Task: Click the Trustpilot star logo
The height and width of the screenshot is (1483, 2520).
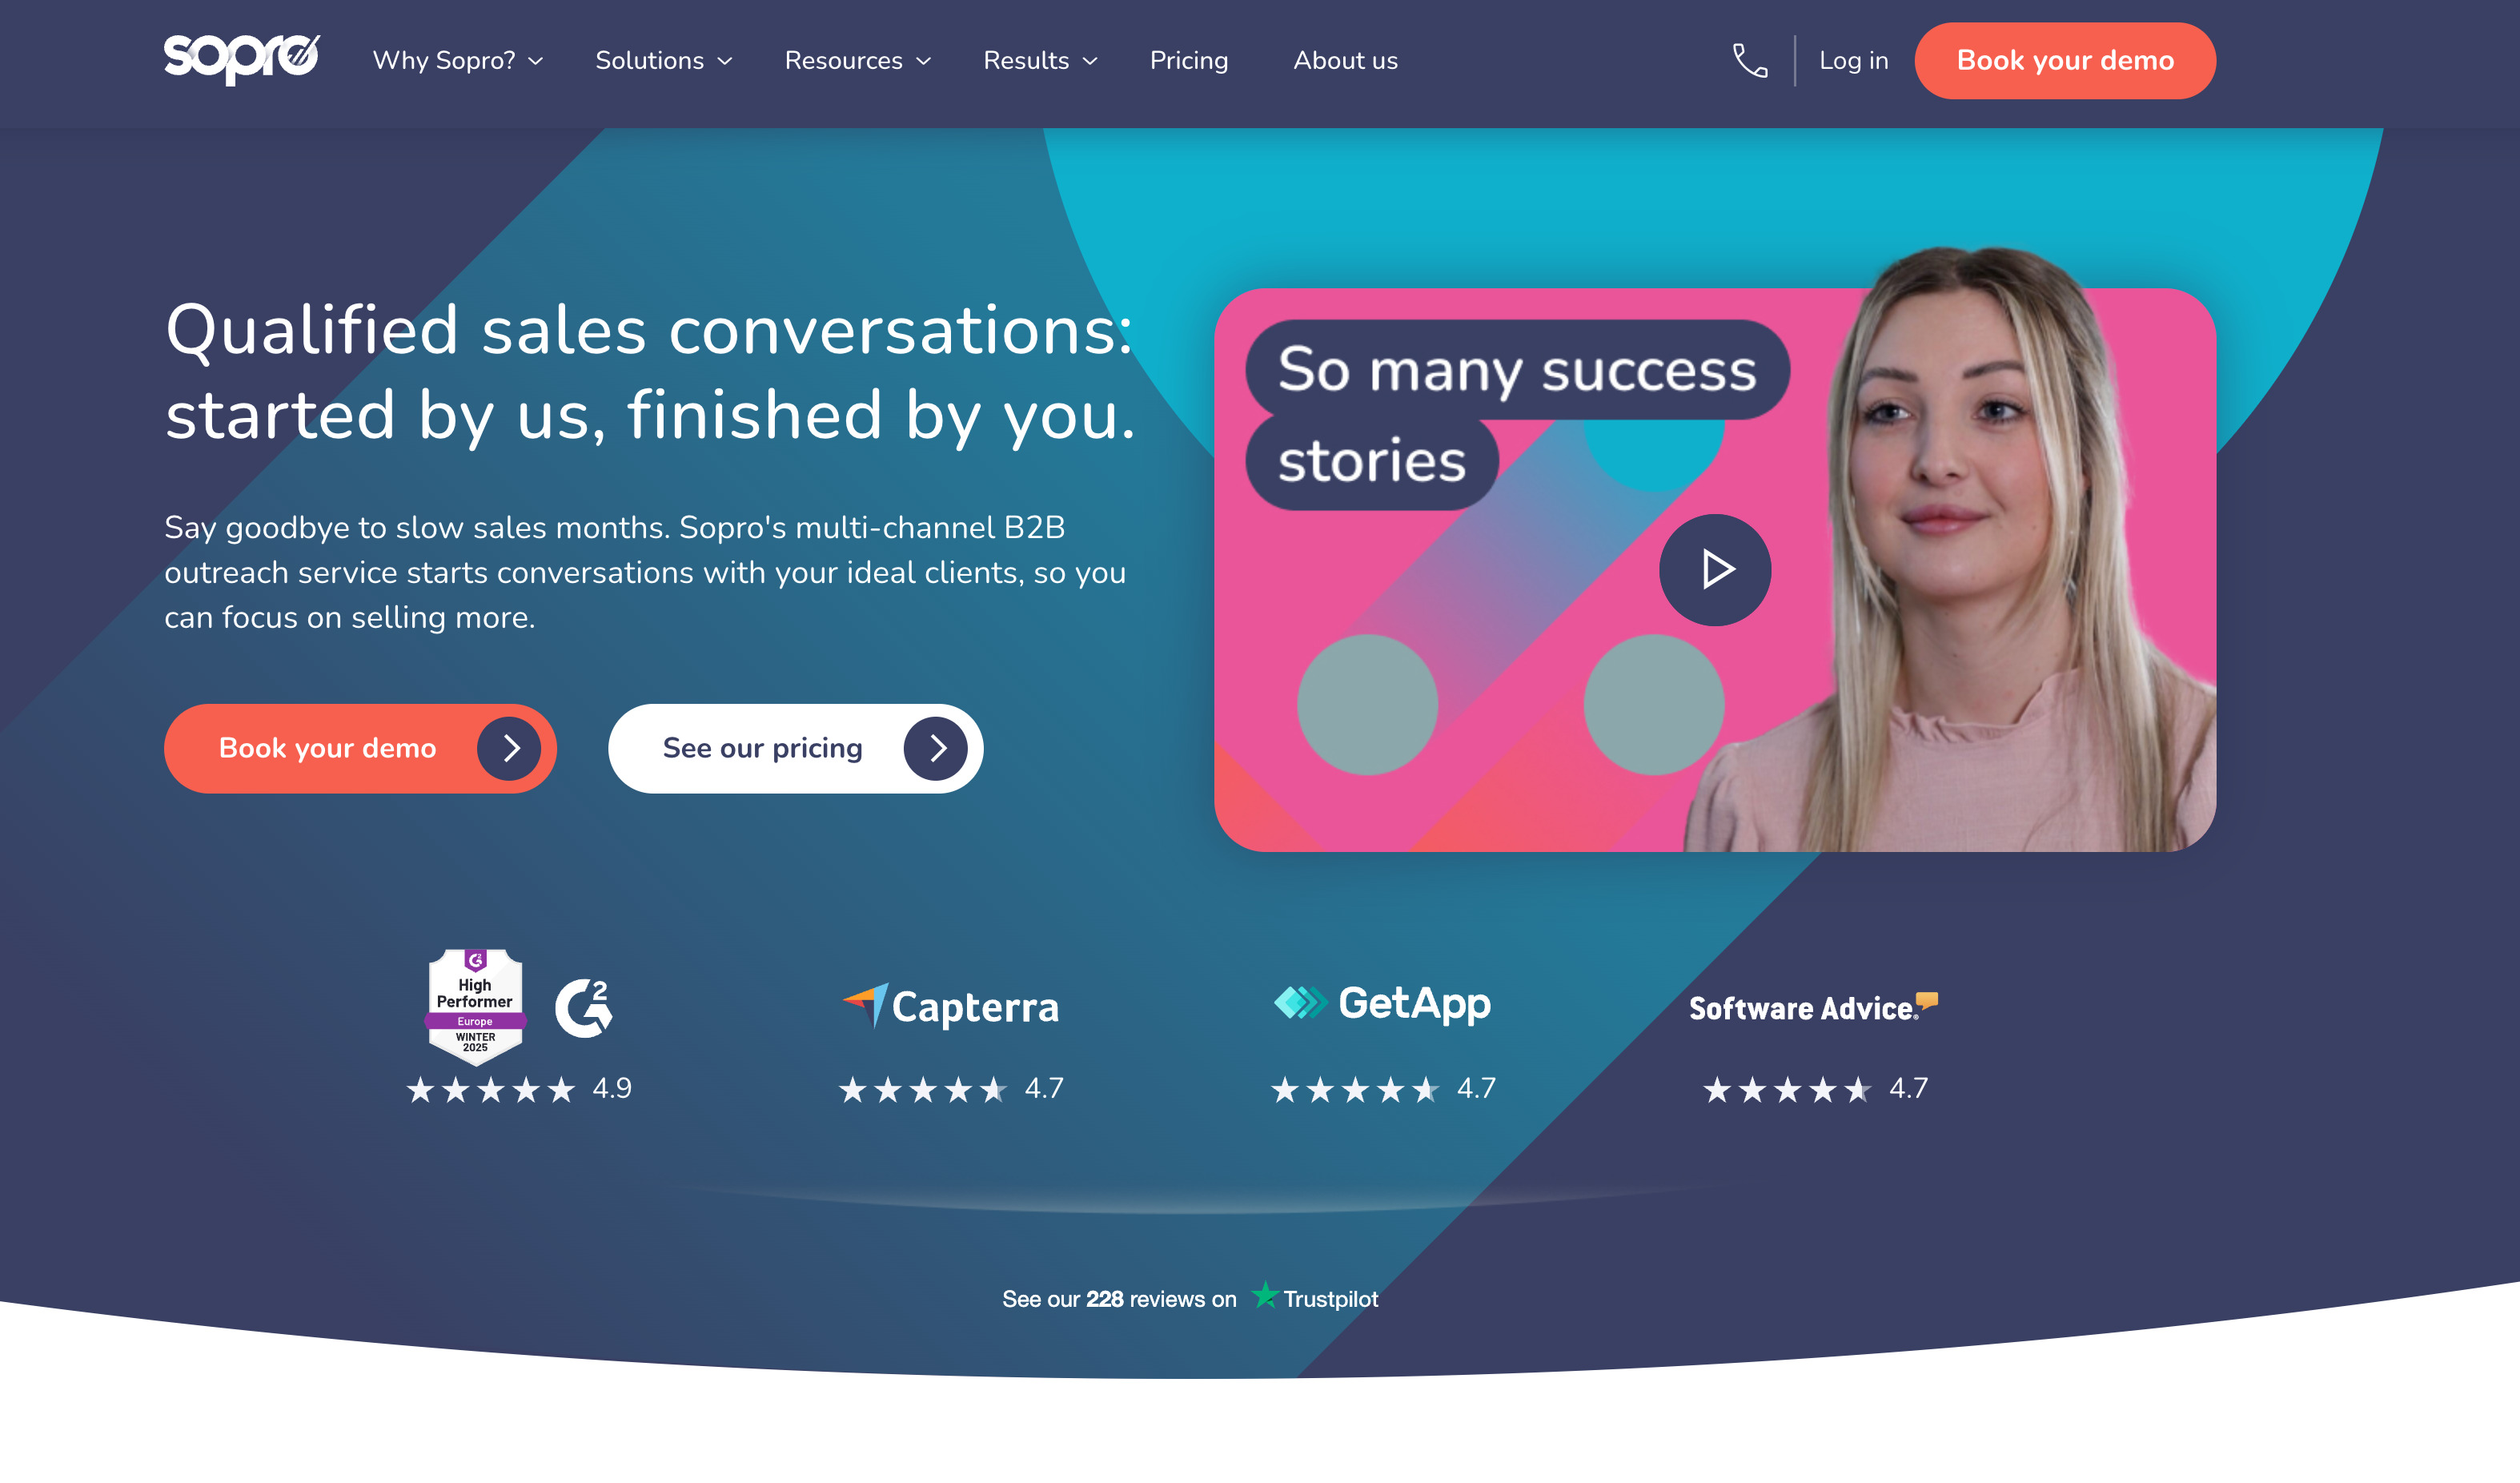Action: (x=1265, y=1294)
